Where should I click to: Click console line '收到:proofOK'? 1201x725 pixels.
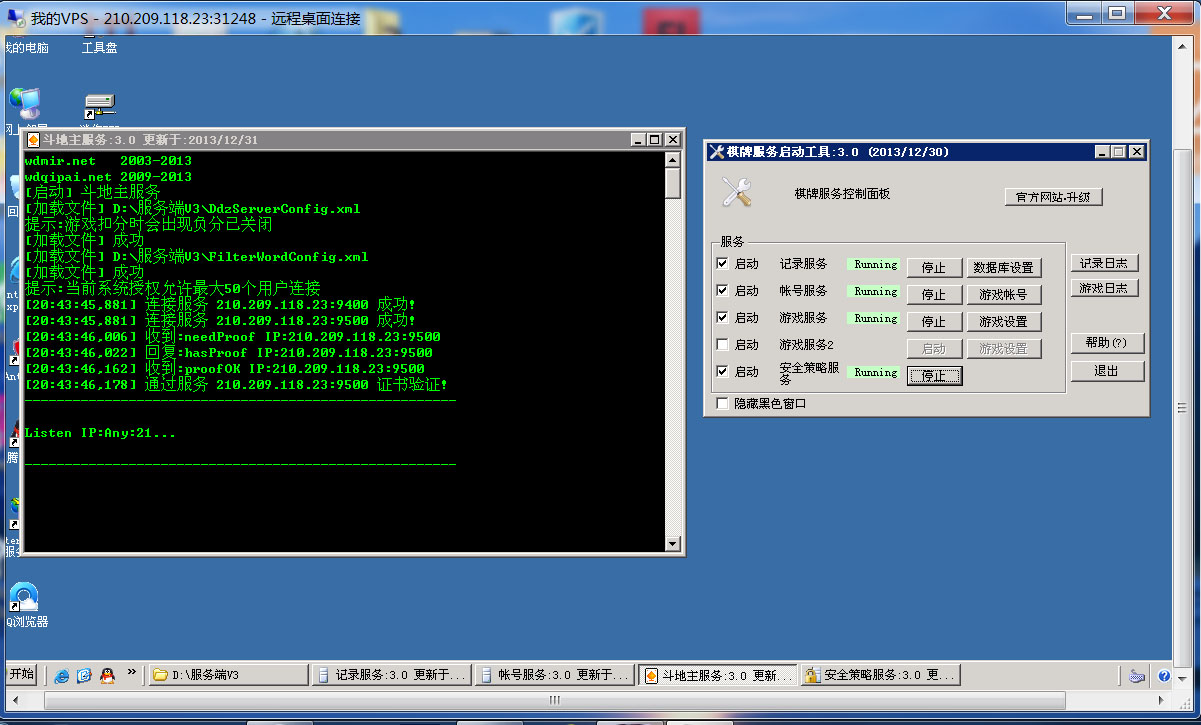[224, 369]
